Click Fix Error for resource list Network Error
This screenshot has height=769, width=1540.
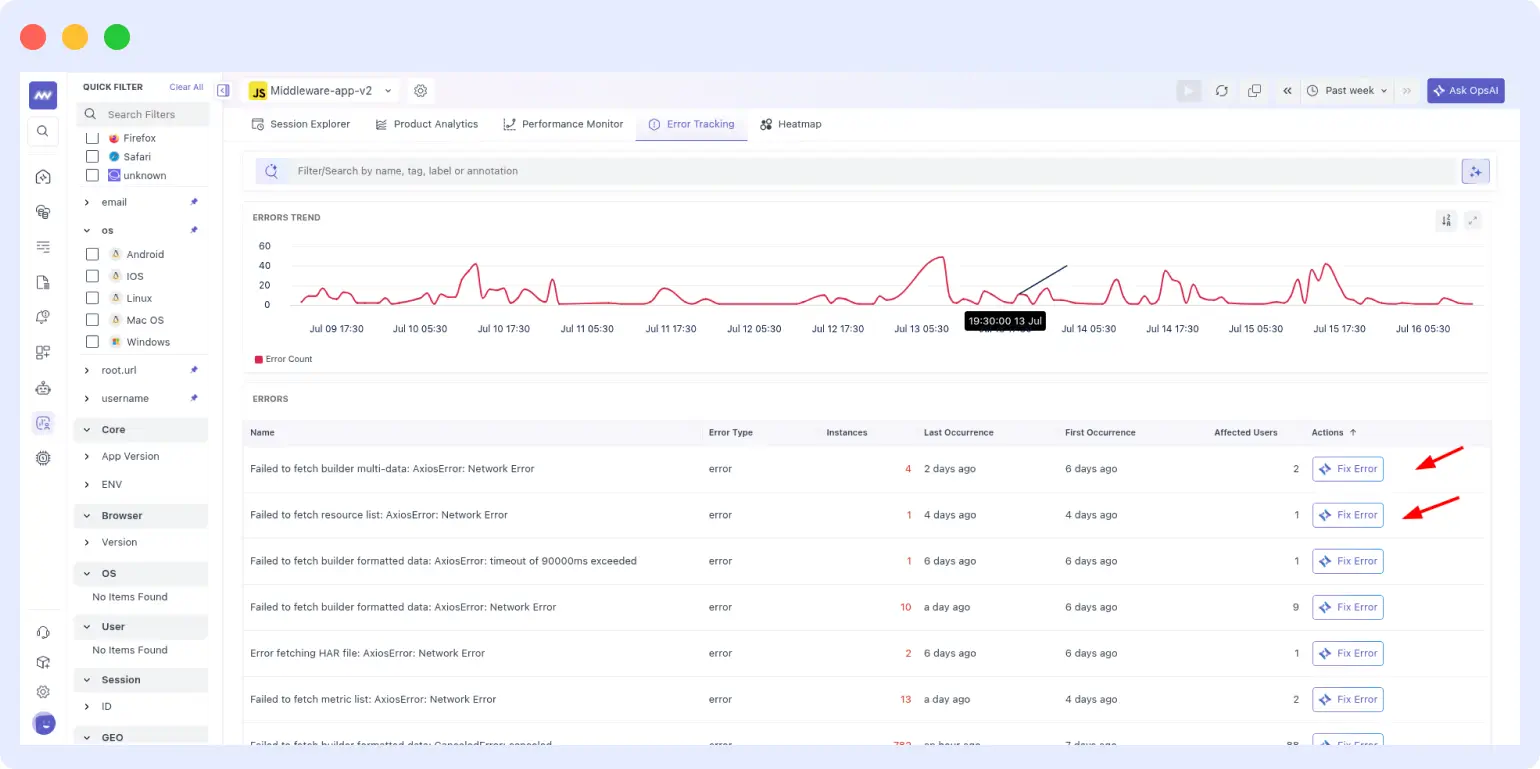1347,514
